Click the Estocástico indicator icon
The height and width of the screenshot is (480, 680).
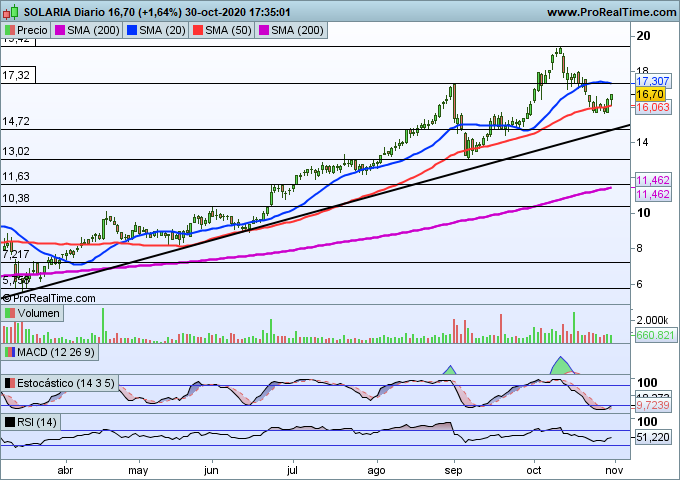(10, 383)
